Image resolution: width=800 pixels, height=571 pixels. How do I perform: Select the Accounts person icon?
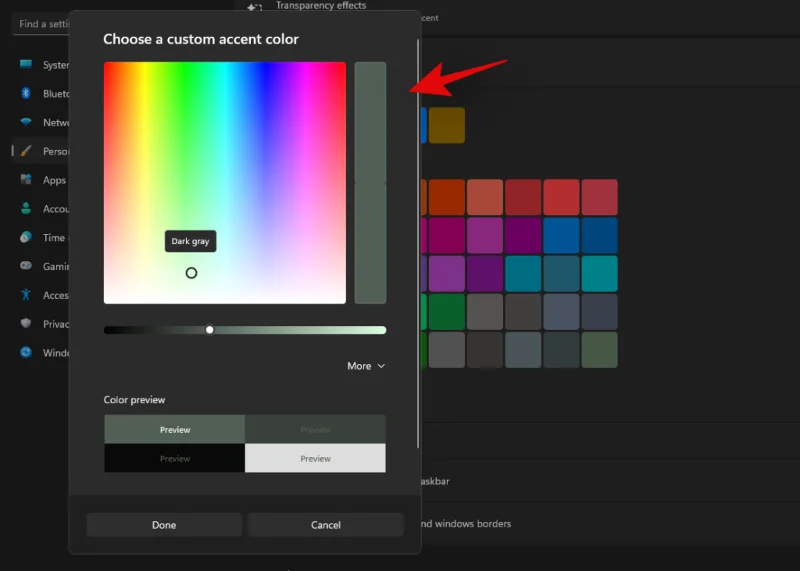point(26,209)
